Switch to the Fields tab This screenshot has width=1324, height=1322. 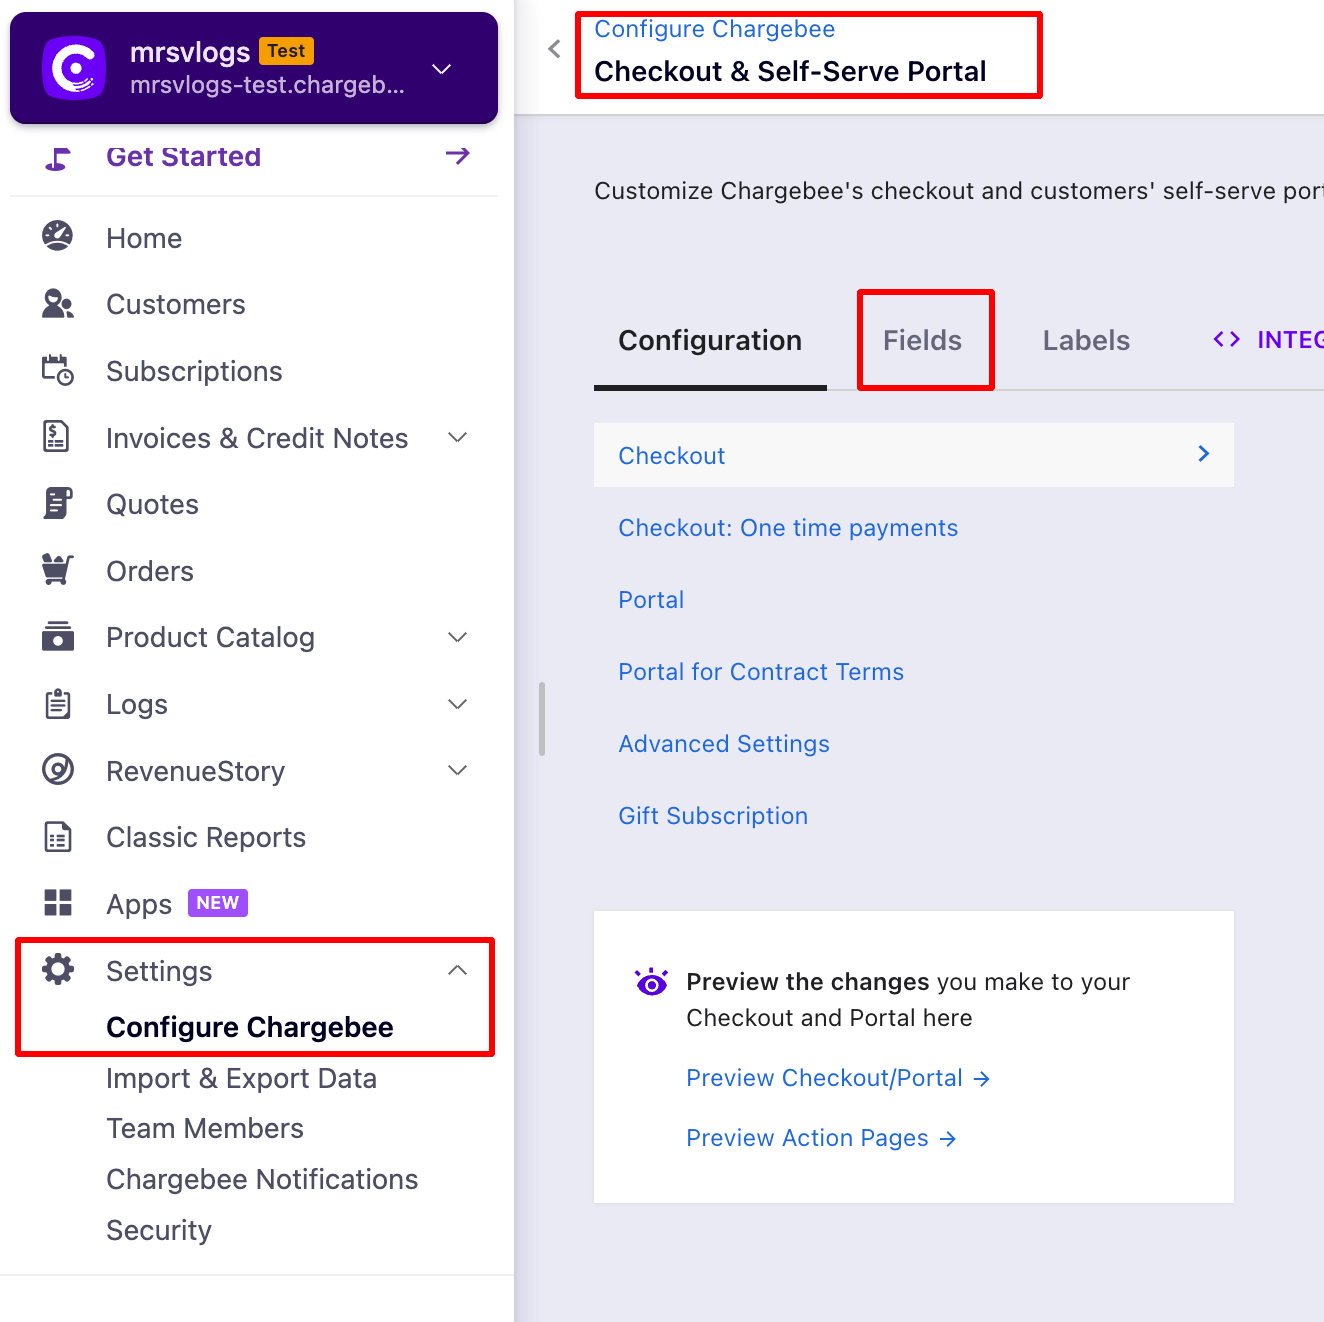[922, 341]
